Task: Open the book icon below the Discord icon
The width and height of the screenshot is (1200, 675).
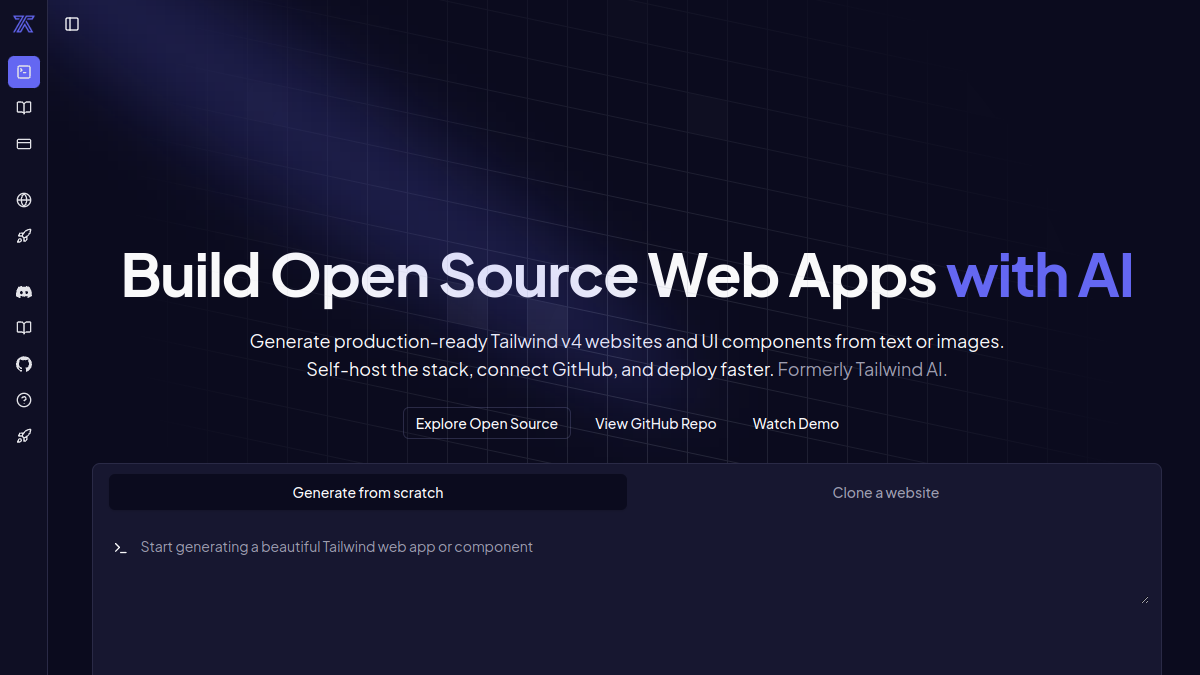Action: coord(24,328)
